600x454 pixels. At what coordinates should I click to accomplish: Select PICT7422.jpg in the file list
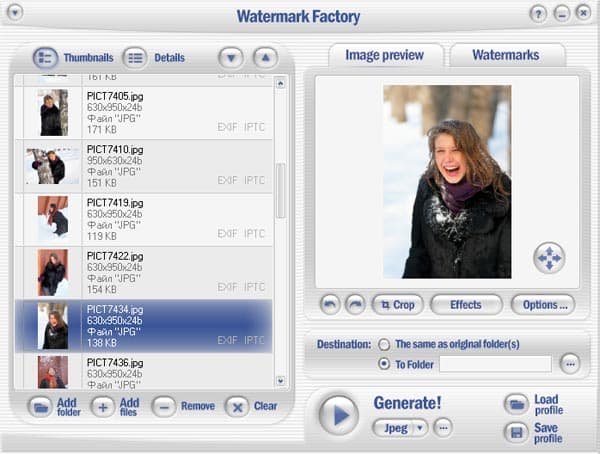143,273
